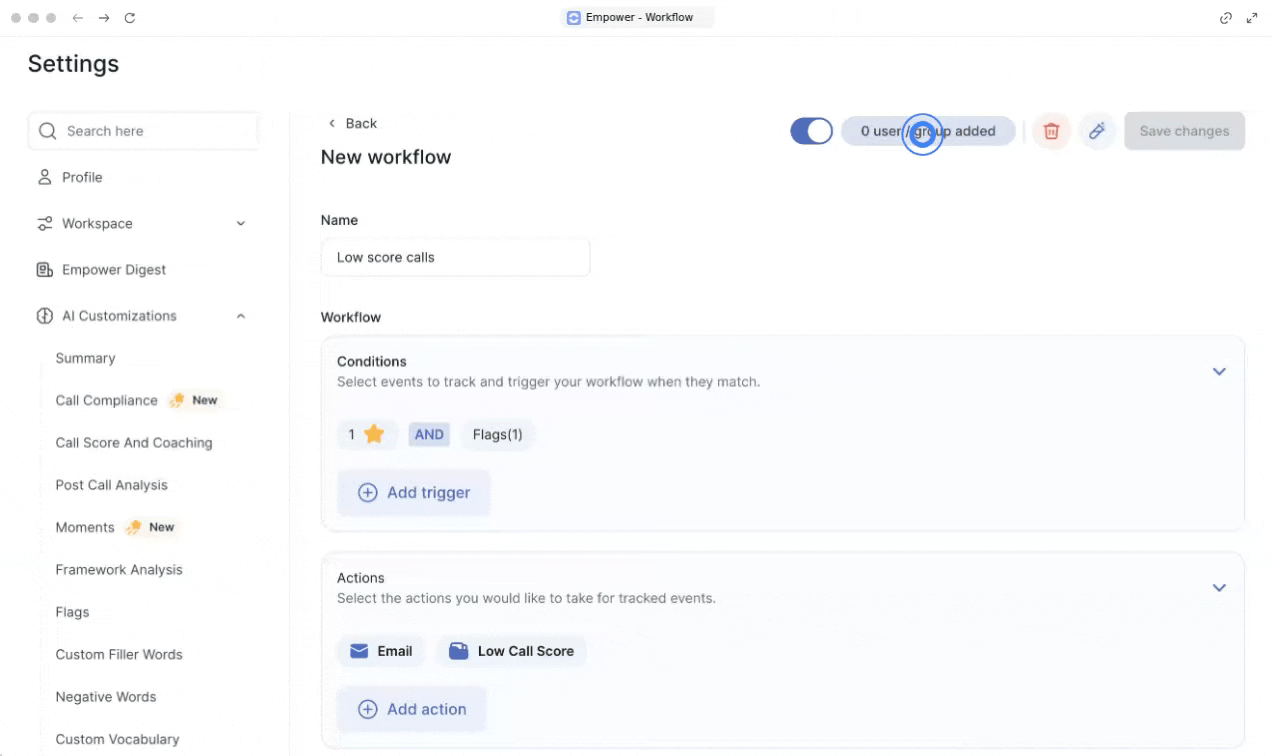
Task: Click the browser reload icon
Action: tap(130, 18)
